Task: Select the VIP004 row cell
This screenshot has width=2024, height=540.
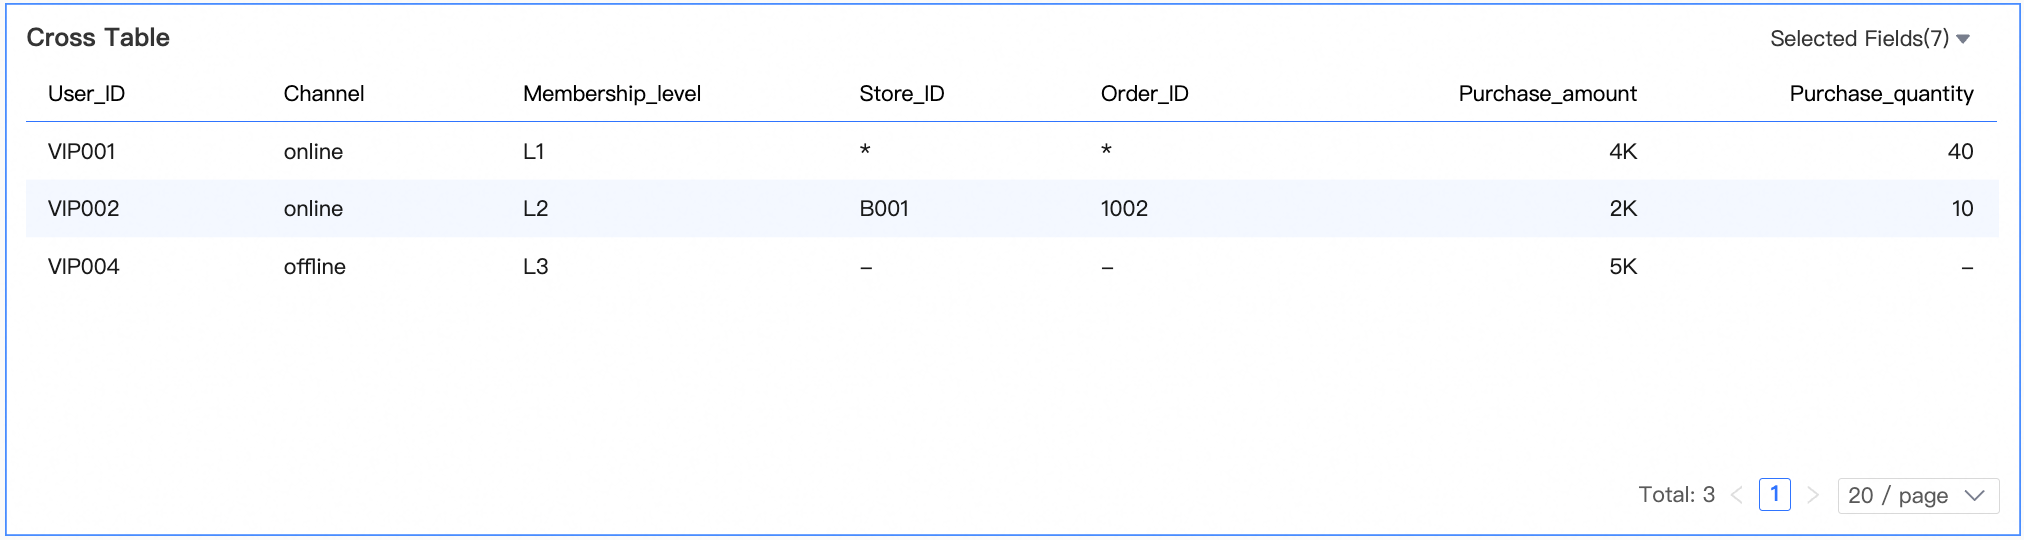Action: coord(84,267)
